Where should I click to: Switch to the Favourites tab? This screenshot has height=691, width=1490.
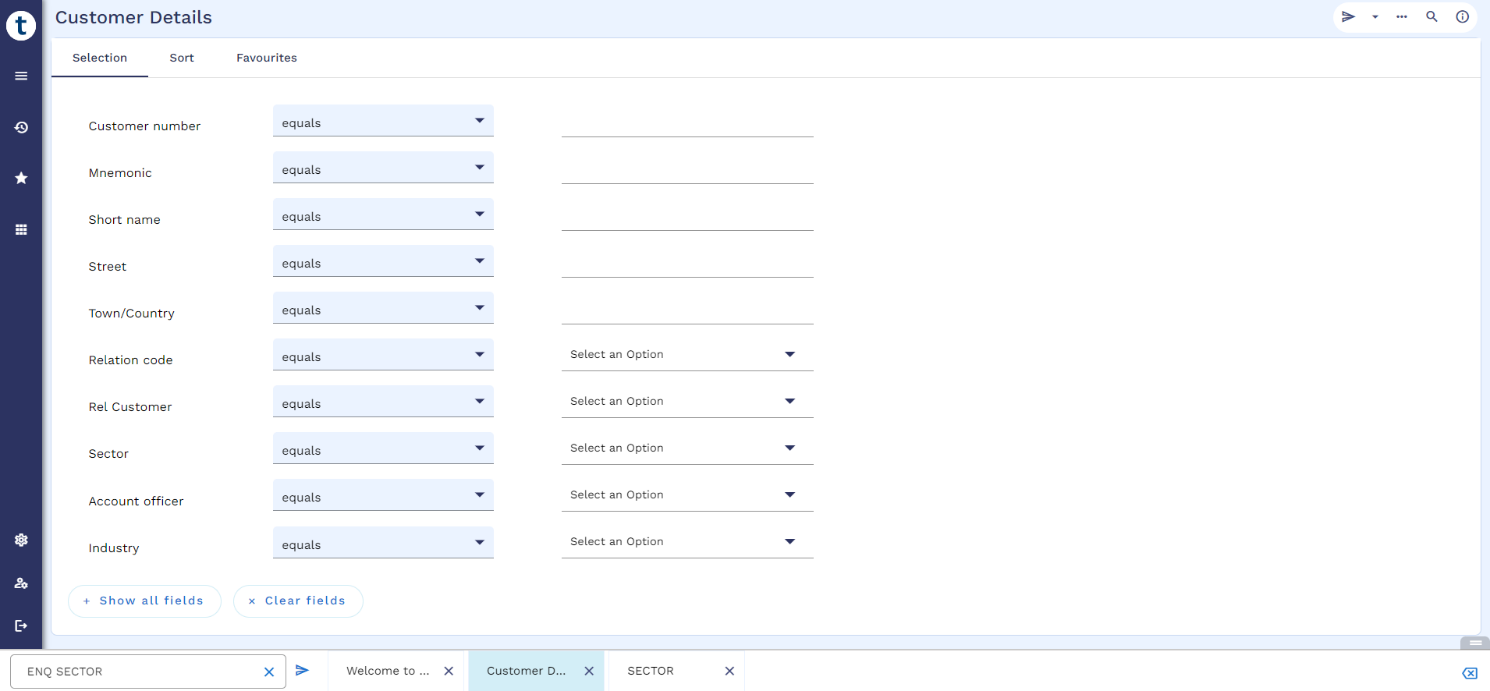coord(266,58)
